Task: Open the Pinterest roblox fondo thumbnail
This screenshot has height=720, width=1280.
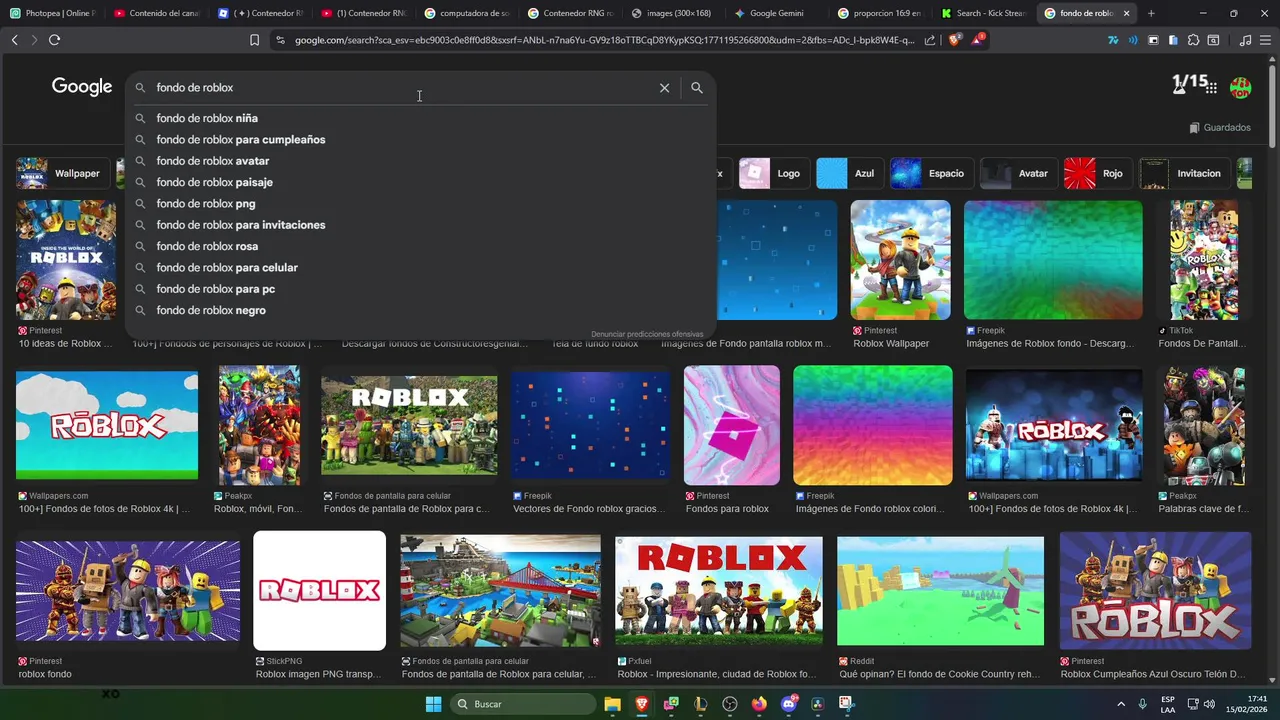Action: pyautogui.click(x=128, y=591)
